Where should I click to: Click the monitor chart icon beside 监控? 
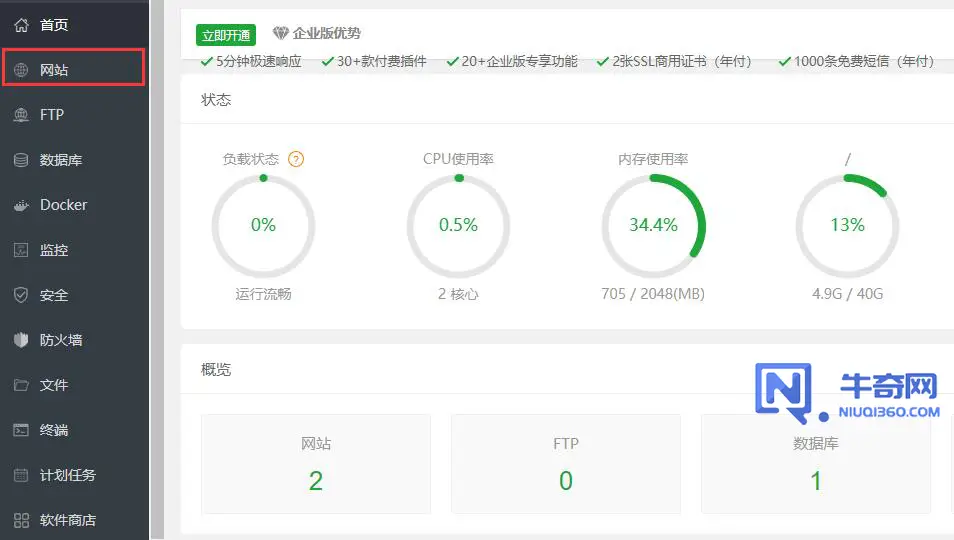tap(21, 250)
